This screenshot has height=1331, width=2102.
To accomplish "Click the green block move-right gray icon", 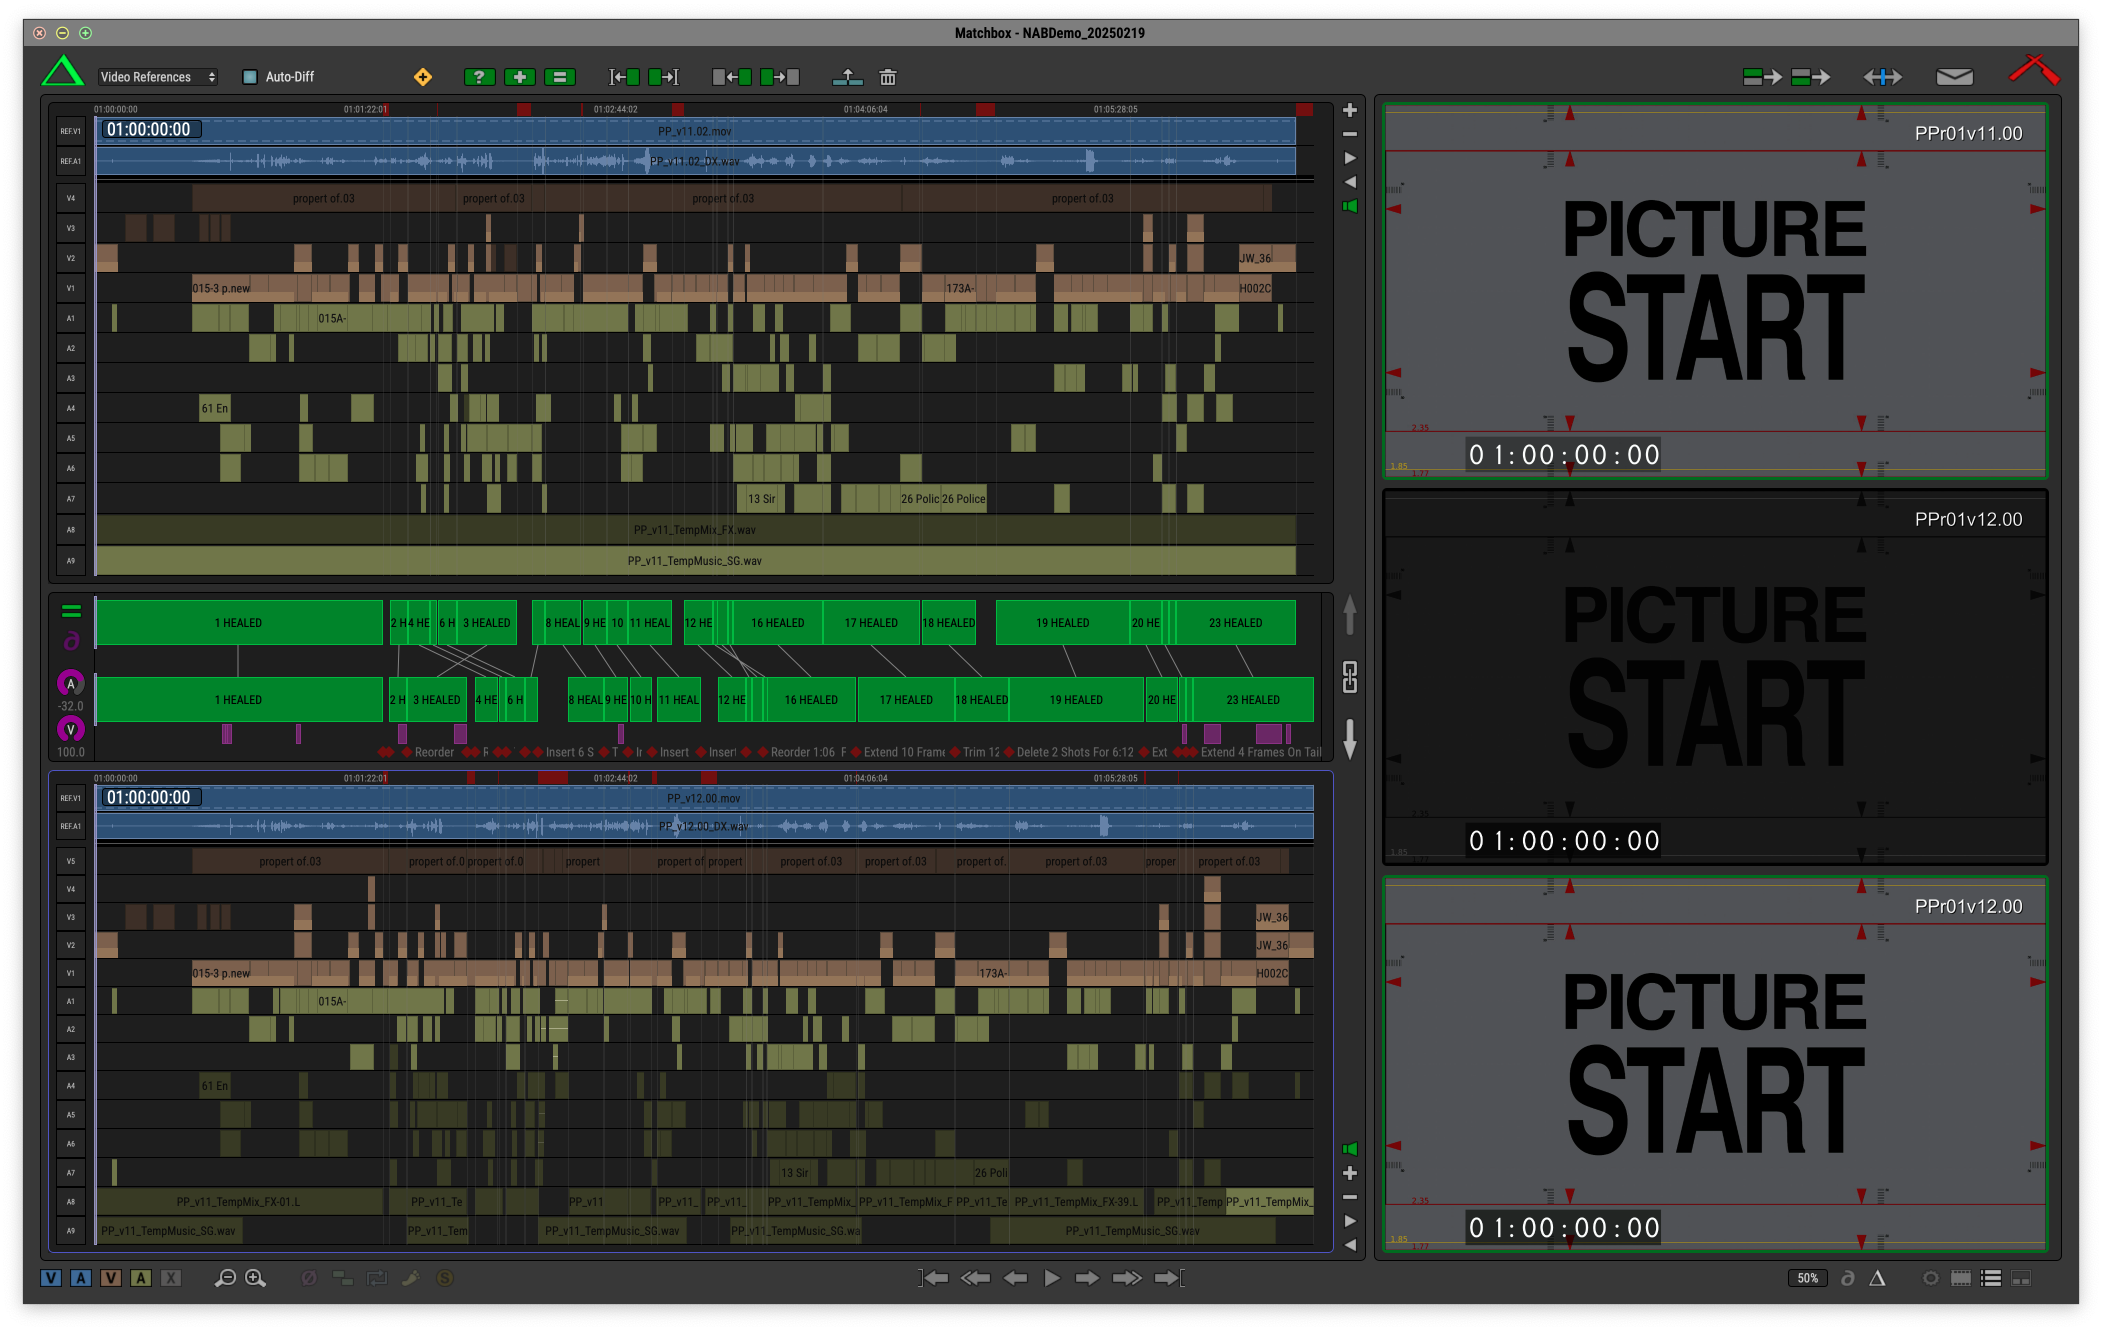I will 780,77.
